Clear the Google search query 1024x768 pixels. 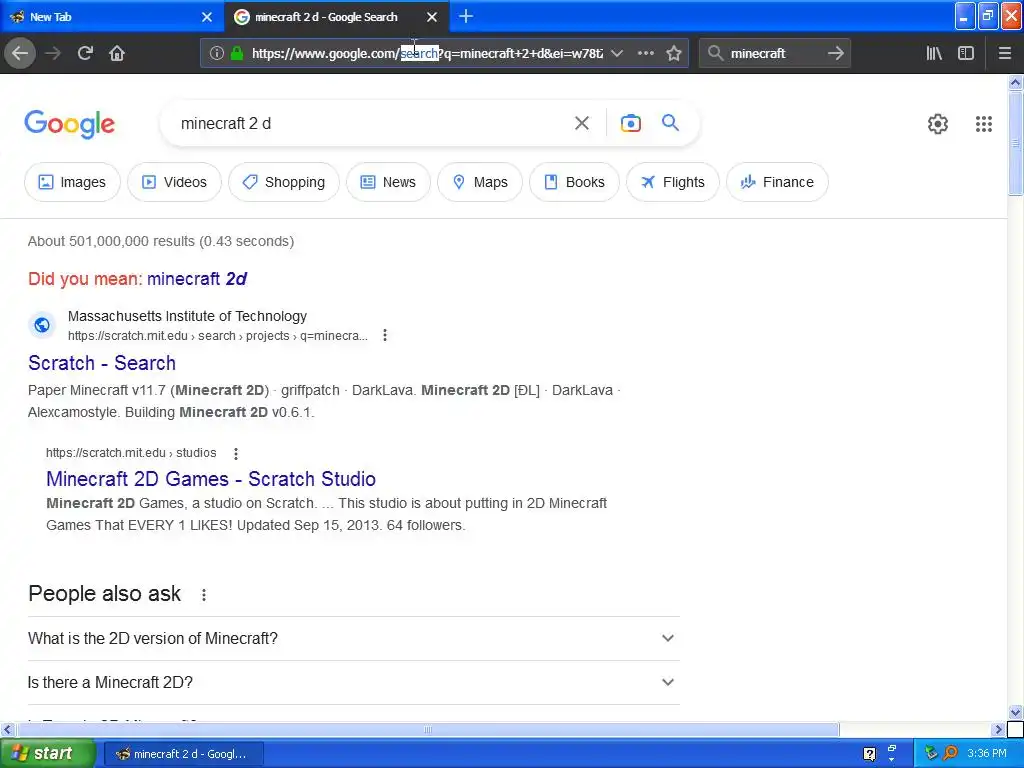(x=582, y=123)
